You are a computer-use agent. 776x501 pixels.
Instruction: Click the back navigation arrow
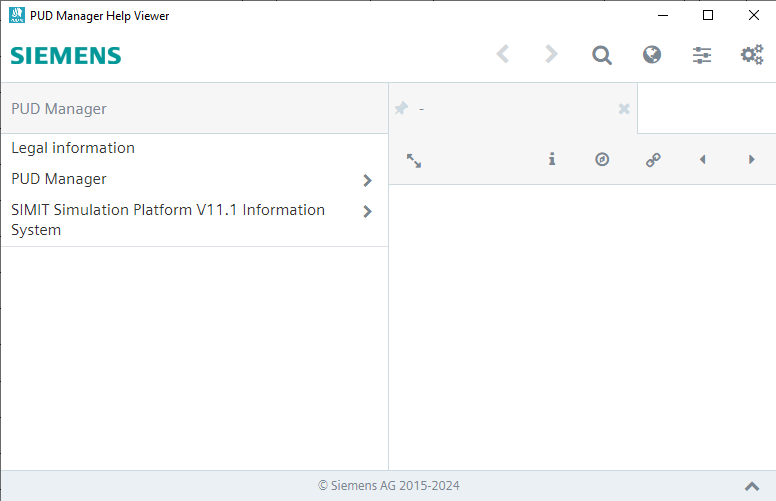[503, 55]
